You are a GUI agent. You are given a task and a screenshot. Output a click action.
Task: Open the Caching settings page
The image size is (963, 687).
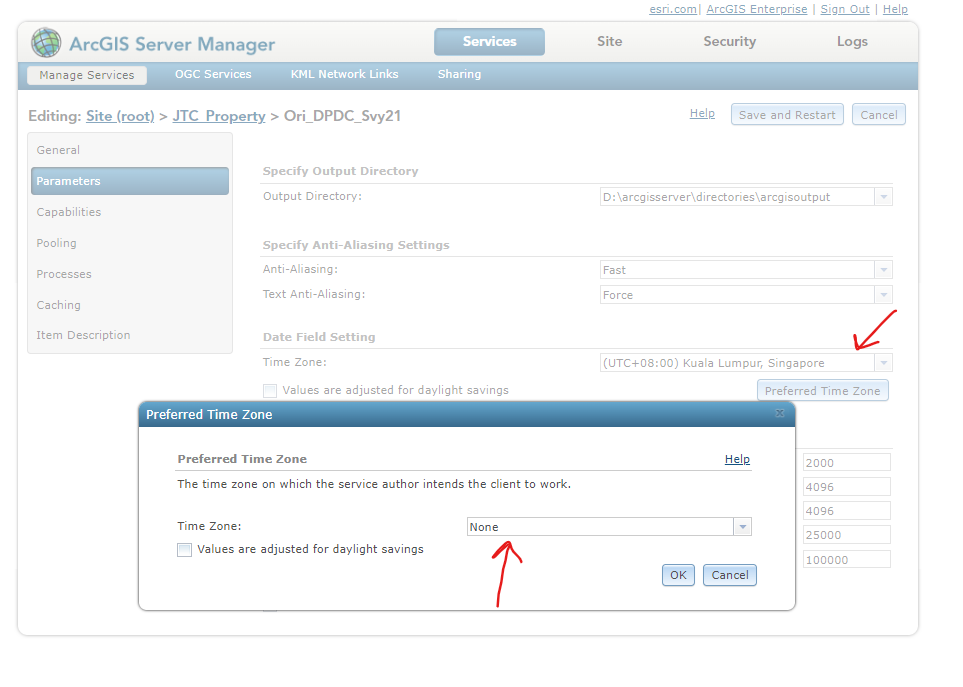tap(58, 304)
